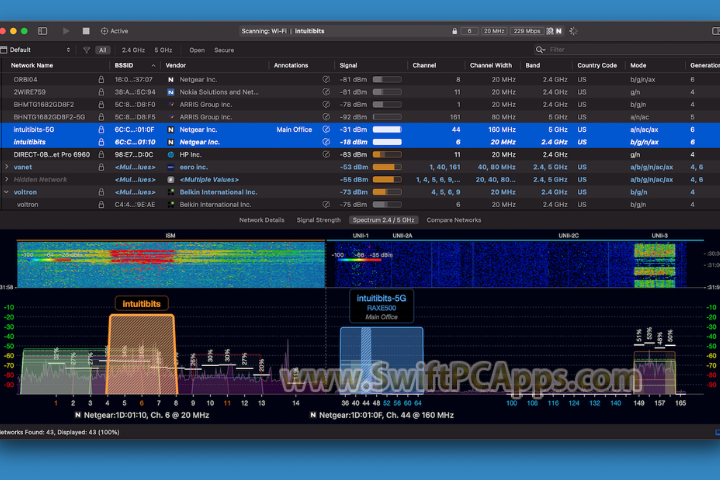
Task: Click Netgear legend icon under 5 GHz spectrum
Action: pyautogui.click(x=313, y=415)
